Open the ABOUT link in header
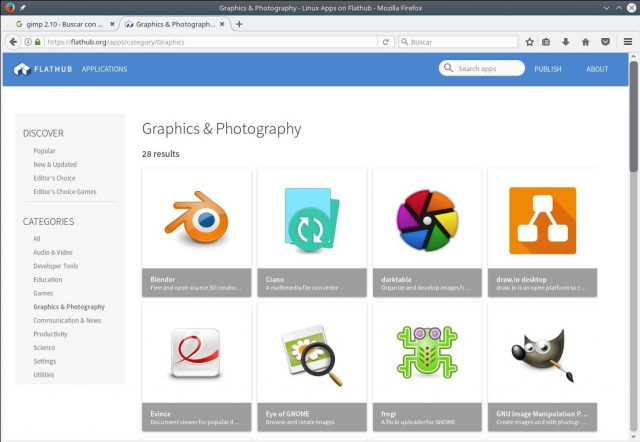Screen dimensions: 640x442 click(597, 69)
